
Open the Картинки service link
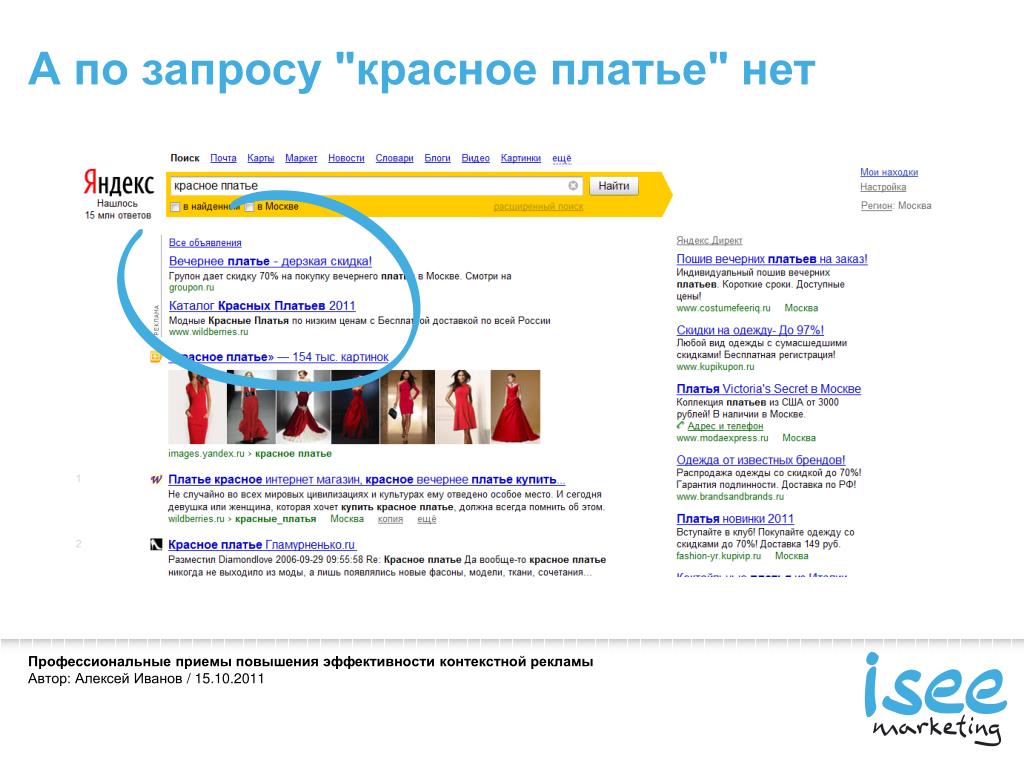520,158
